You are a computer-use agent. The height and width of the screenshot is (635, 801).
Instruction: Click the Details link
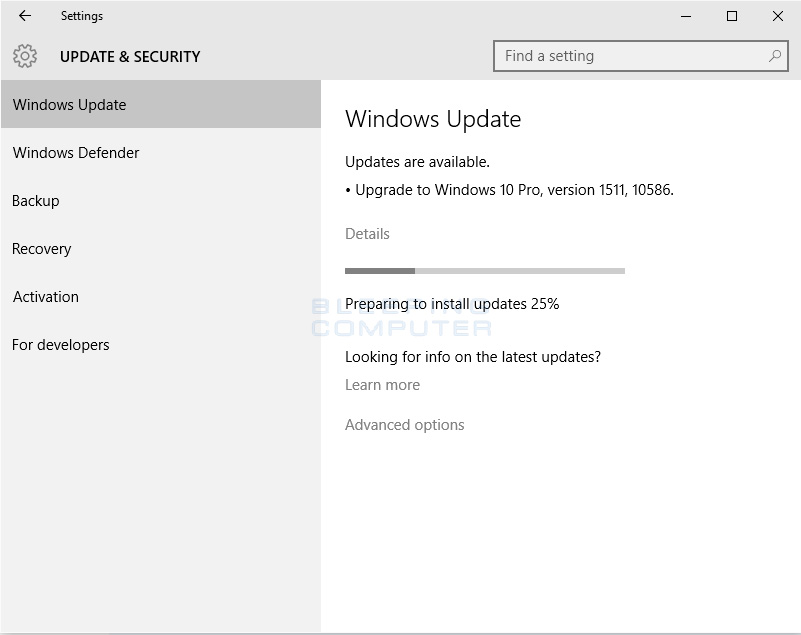[x=367, y=233]
